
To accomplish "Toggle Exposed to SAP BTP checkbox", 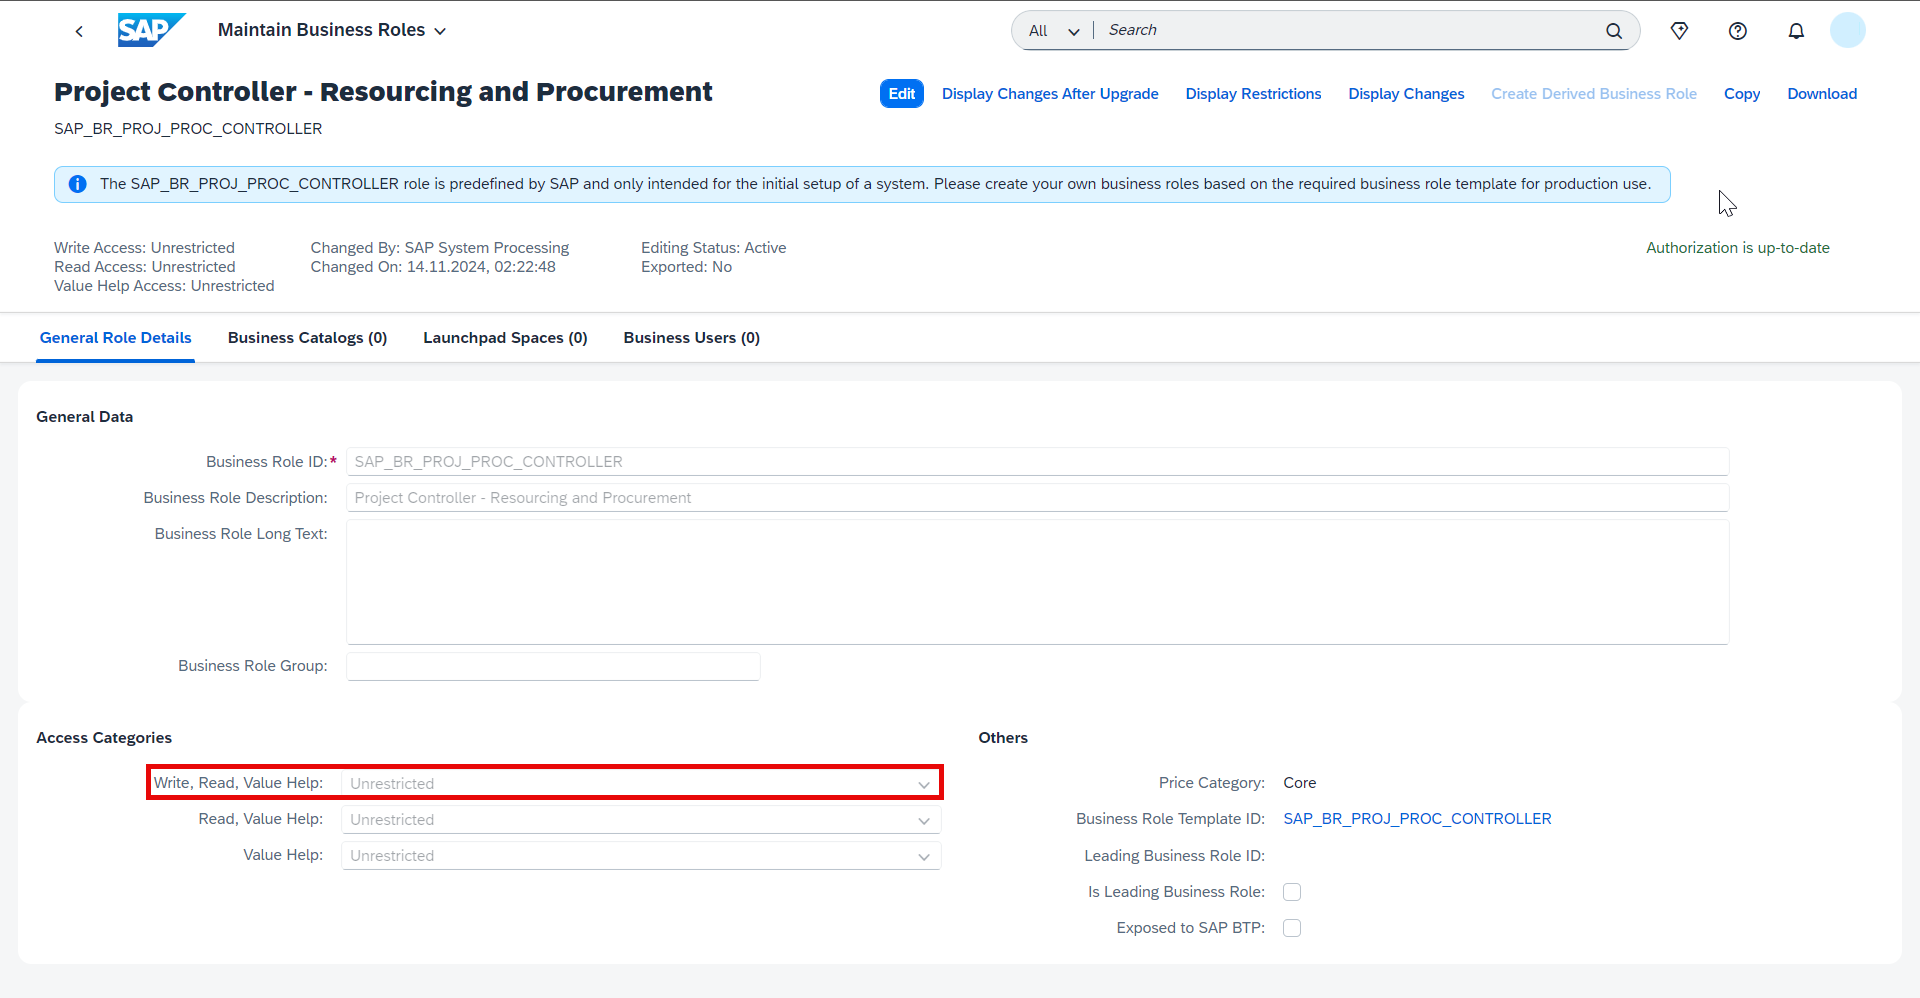I will pos(1292,928).
